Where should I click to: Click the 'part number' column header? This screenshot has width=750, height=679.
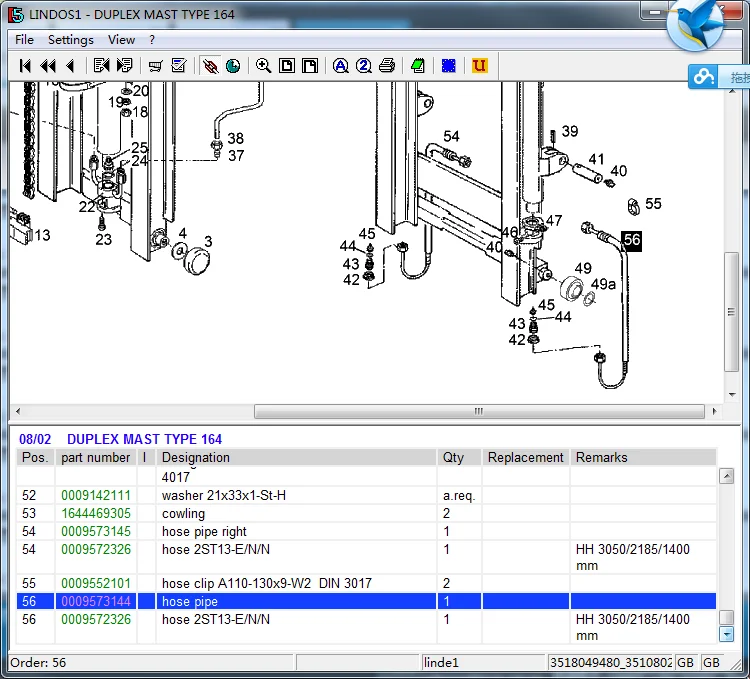pyautogui.click(x=96, y=458)
